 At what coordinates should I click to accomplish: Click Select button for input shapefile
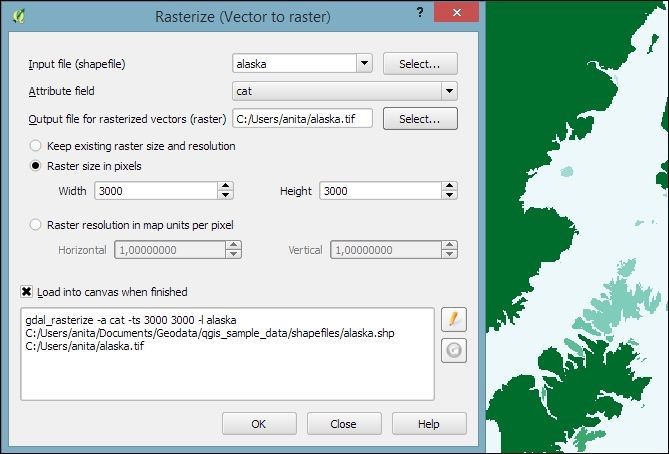click(420, 64)
